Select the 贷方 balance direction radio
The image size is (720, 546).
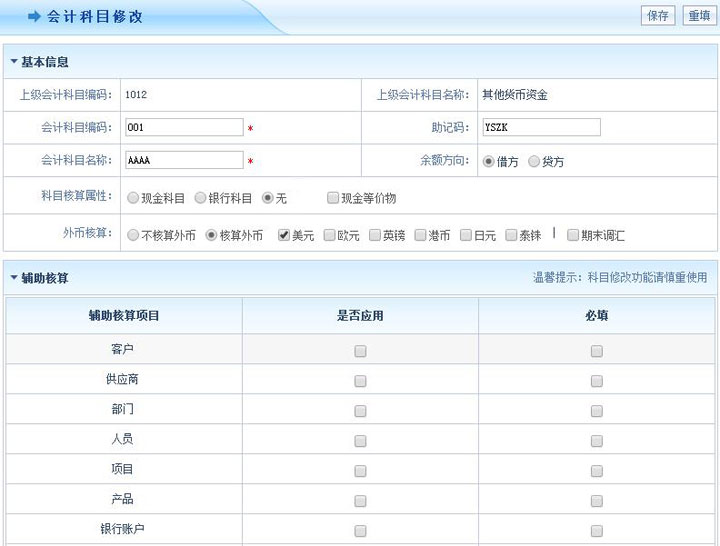(534, 161)
